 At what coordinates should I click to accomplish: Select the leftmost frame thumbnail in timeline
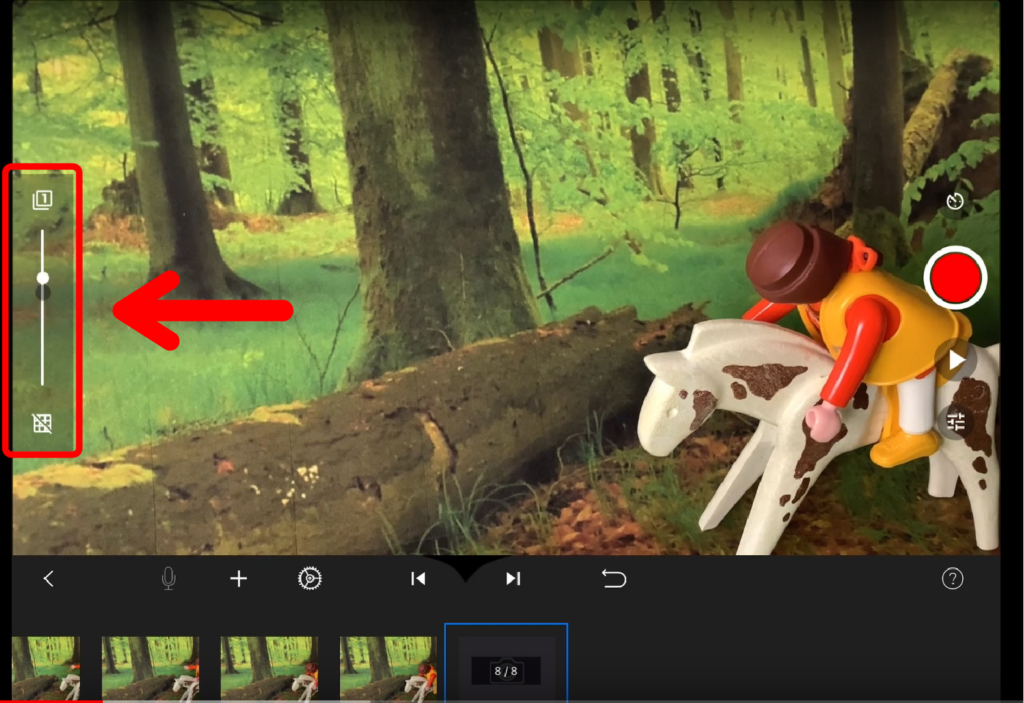tap(45, 668)
